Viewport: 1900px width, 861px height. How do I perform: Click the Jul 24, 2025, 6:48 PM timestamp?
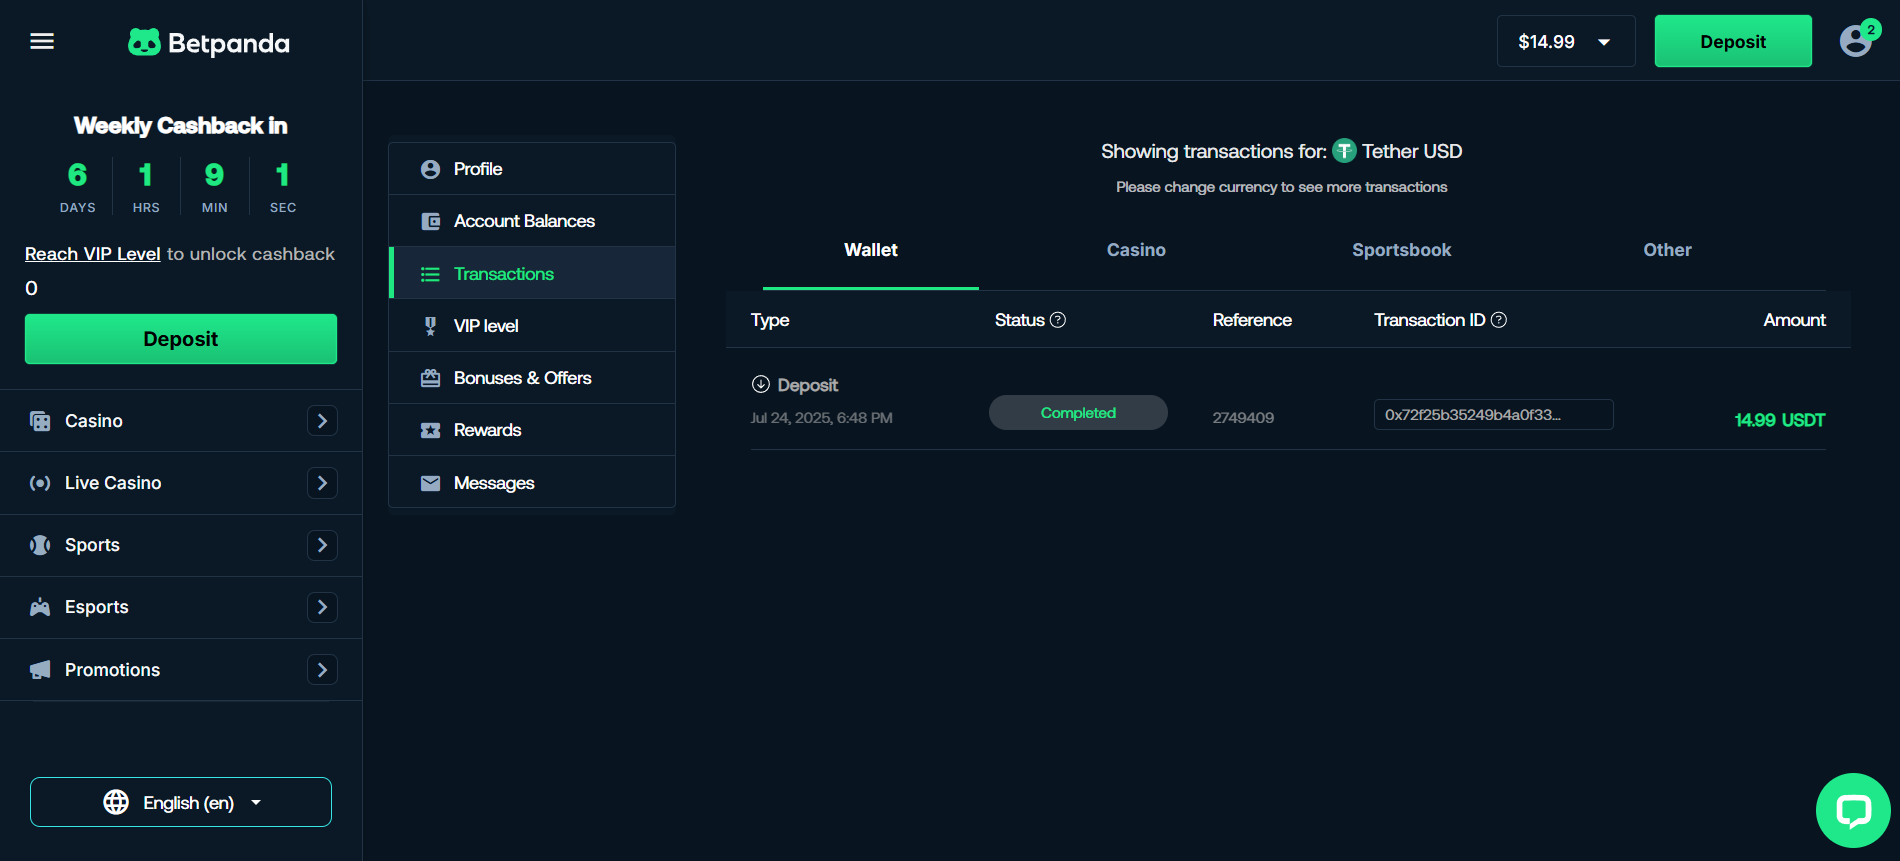coord(822,418)
